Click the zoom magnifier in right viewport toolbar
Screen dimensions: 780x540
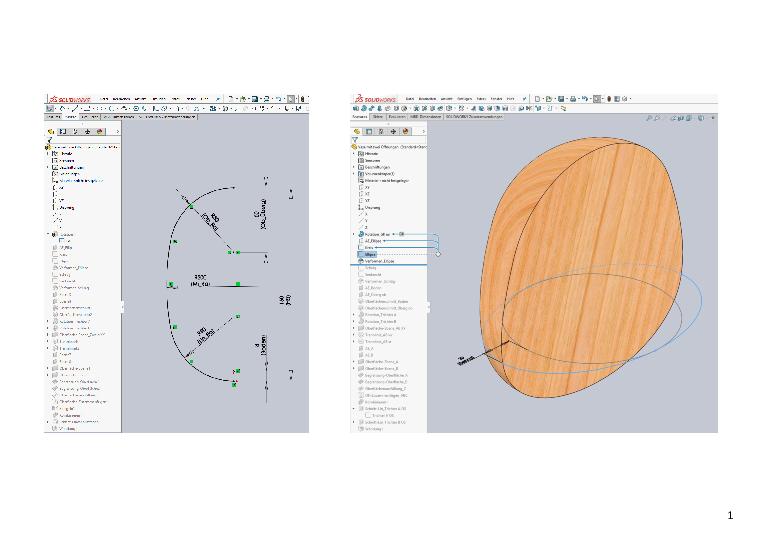[649, 118]
